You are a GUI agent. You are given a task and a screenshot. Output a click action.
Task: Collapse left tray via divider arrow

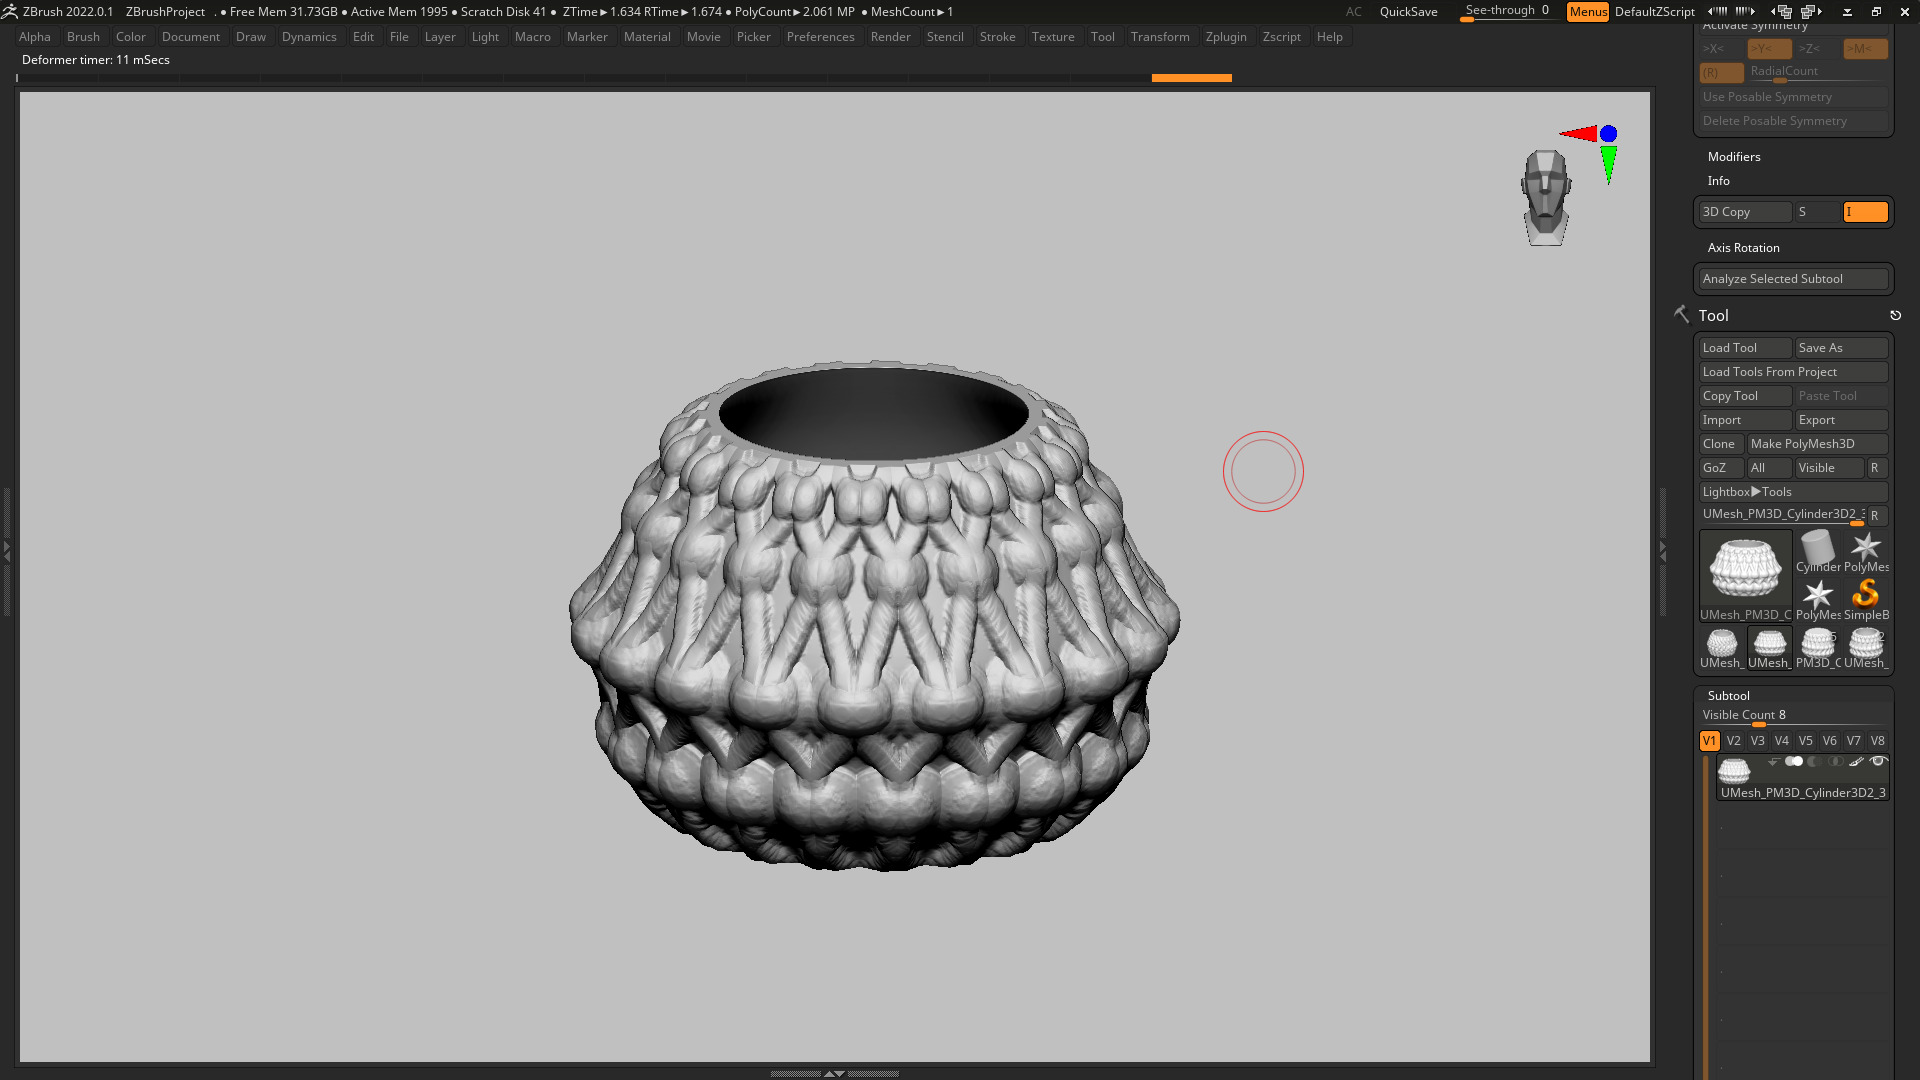[6, 551]
